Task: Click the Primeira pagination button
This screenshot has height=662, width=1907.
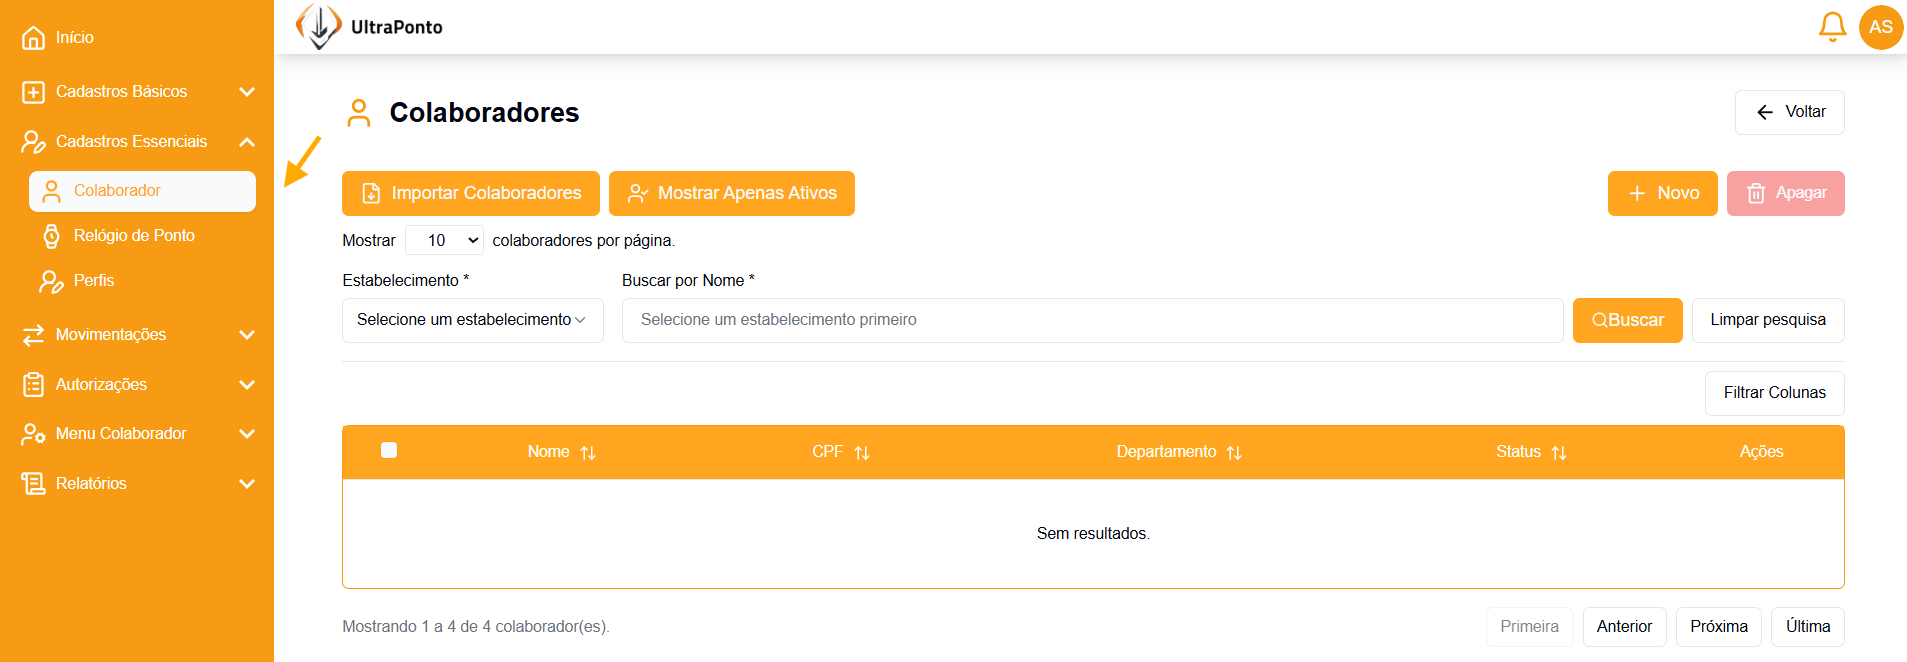Action: pos(1529,627)
